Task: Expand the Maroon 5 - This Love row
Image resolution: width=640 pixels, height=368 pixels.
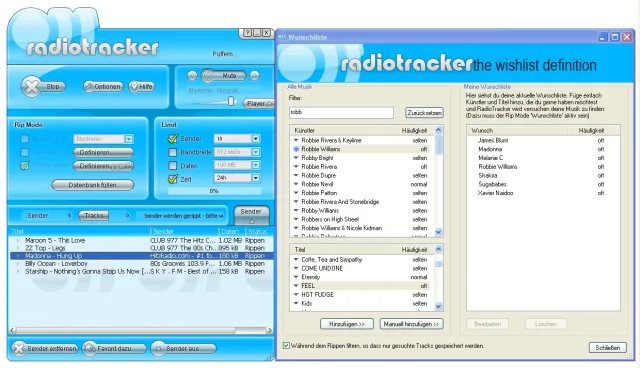Action: 18,240
